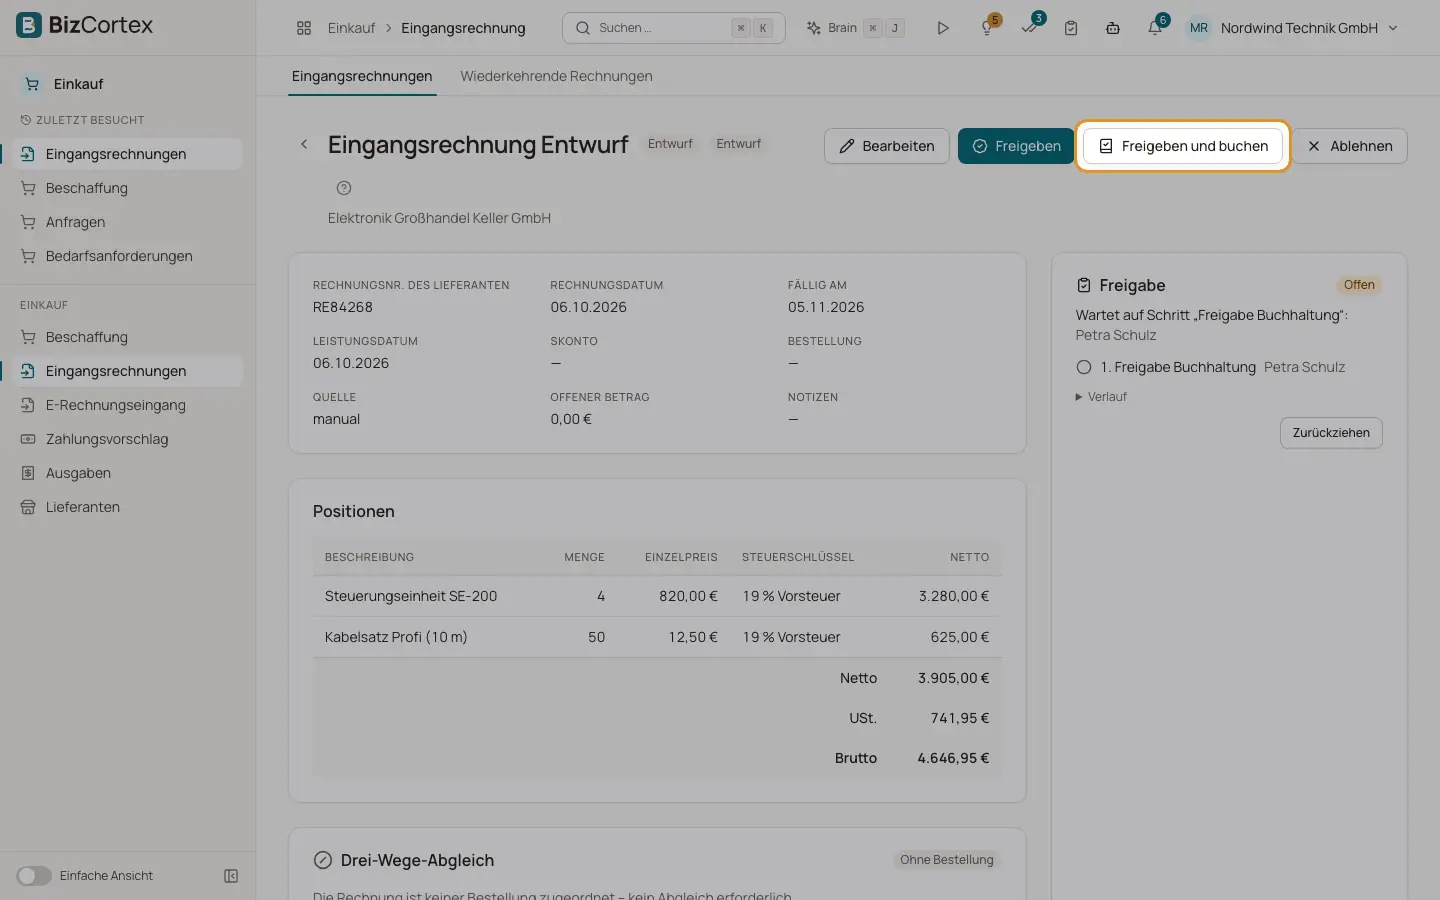Screen dimensions: 1440x900
Task: Click supplier name Elektronik Großhandel Keller GmbH
Action: pyautogui.click(x=439, y=218)
